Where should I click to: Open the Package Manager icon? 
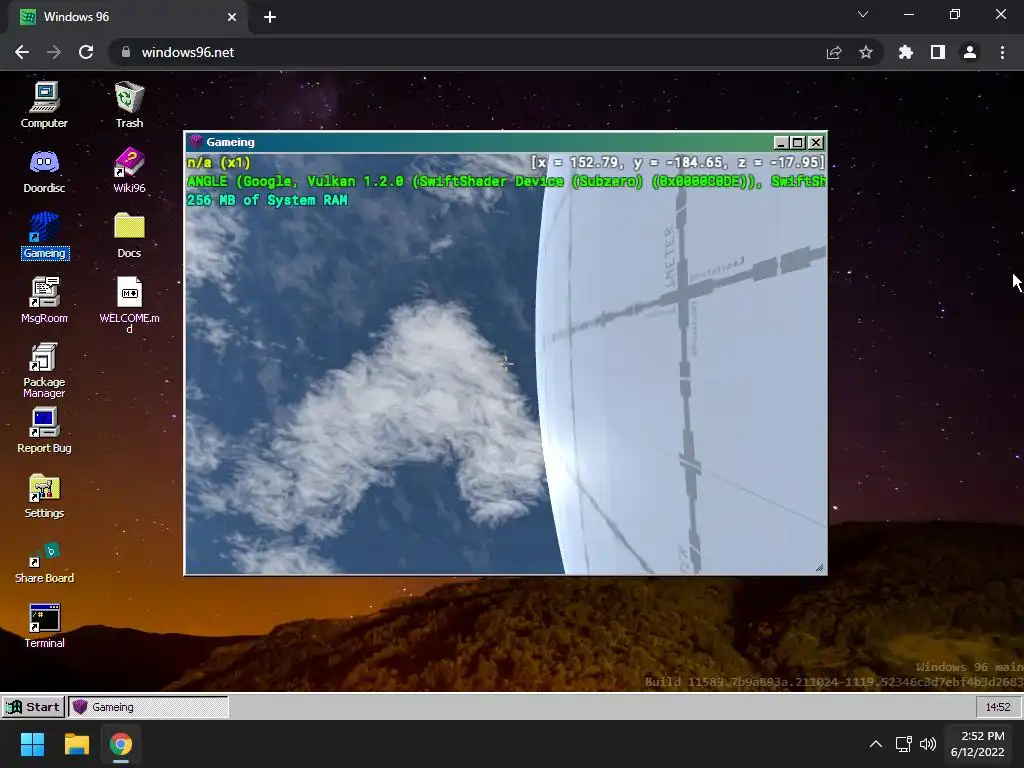(44, 370)
